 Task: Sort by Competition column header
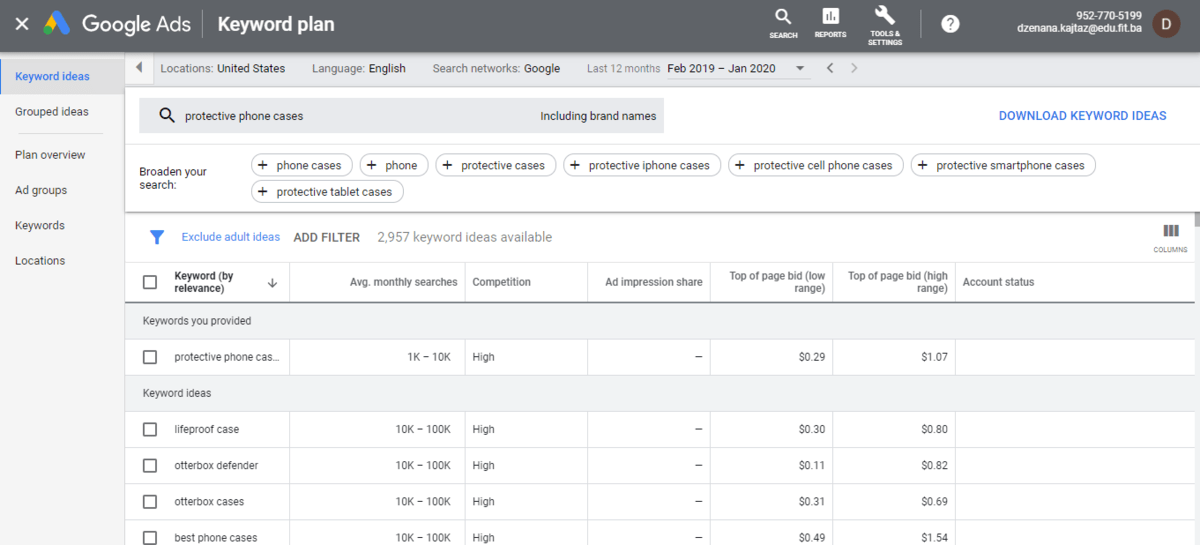tap(501, 282)
